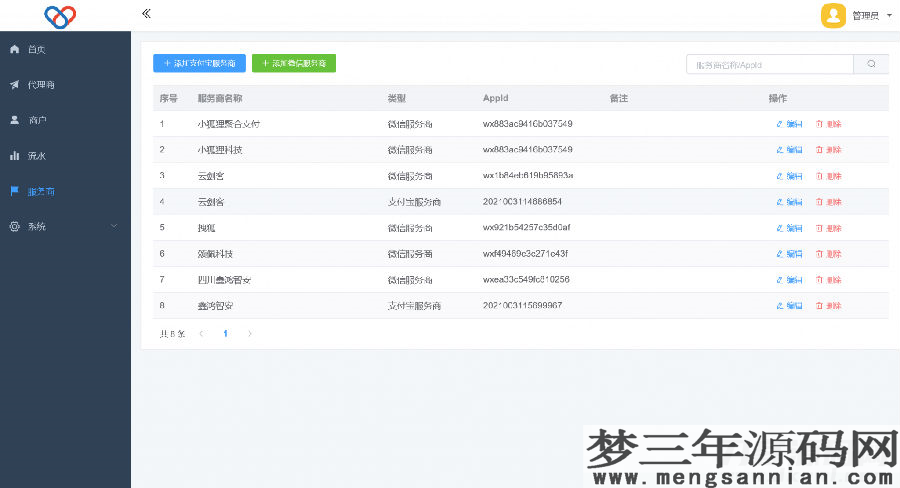Click the 四川鑫鸿智安 name cell
Viewport: 900px width, 488px height.
224,280
